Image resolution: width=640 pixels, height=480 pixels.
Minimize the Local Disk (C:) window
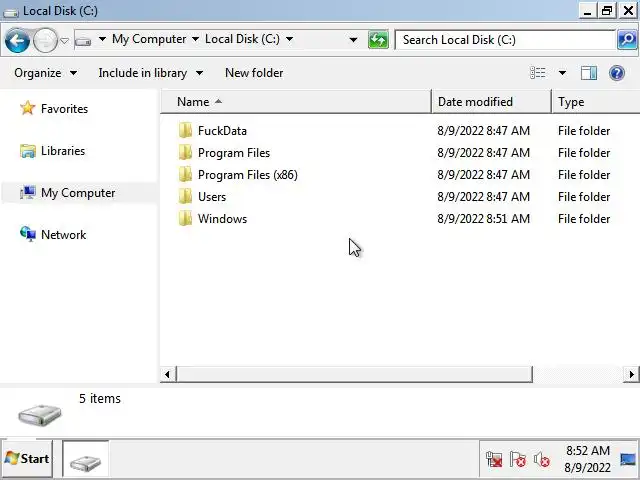587,11
